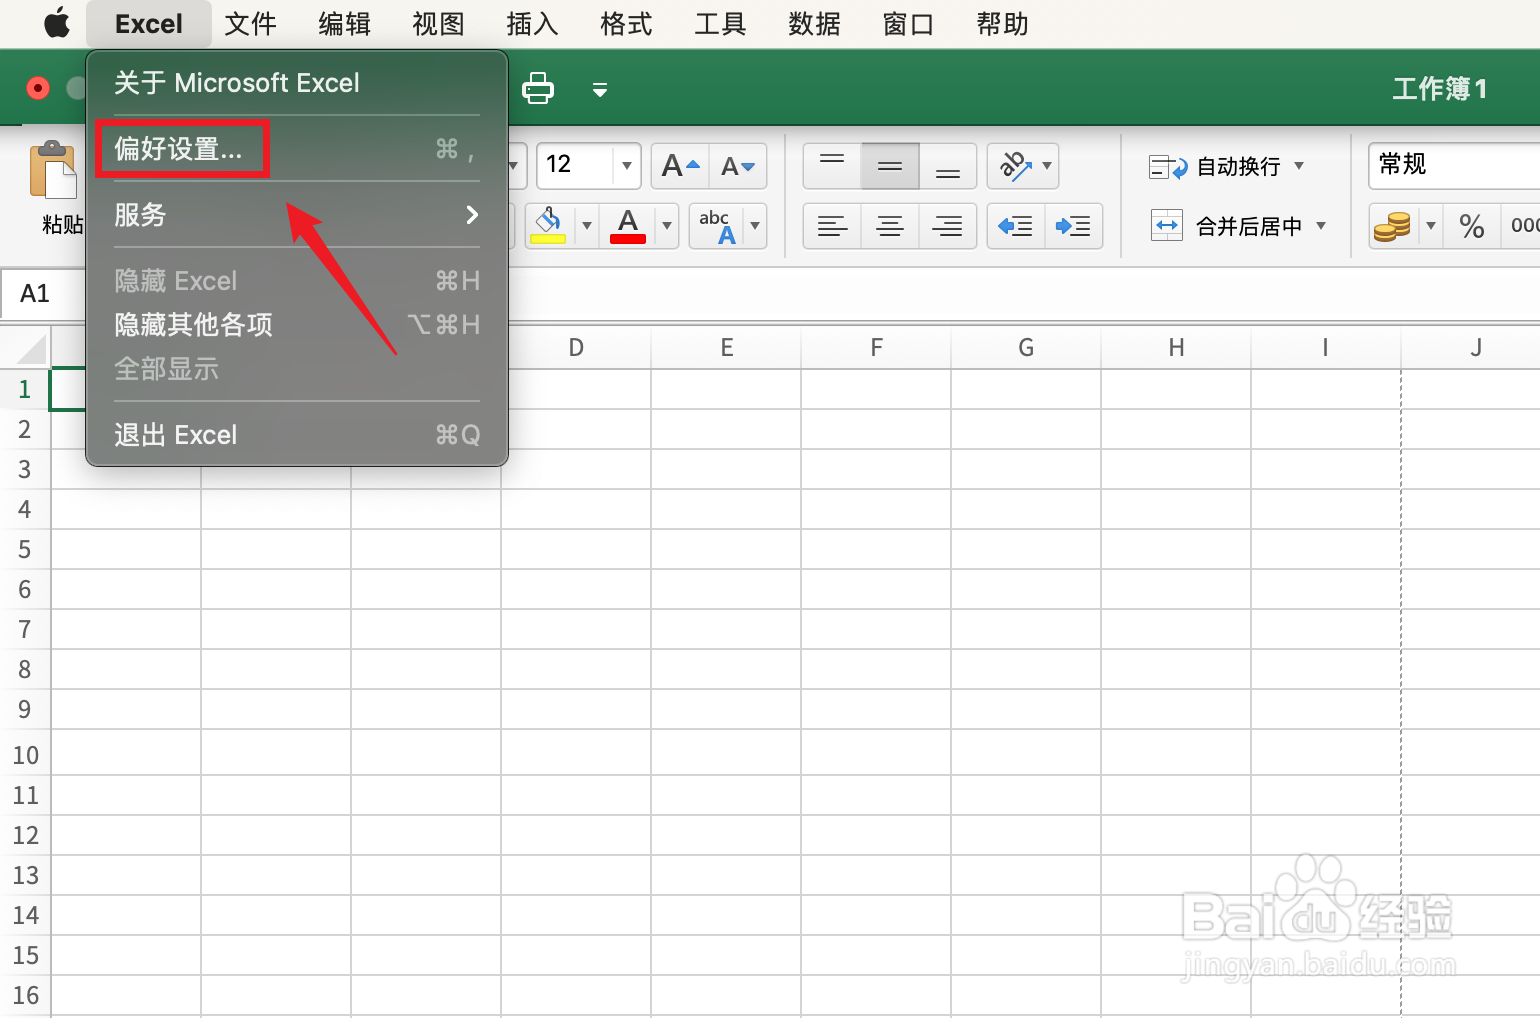Apply middle vertical alignment
This screenshot has height=1018, width=1540.
coord(890,166)
